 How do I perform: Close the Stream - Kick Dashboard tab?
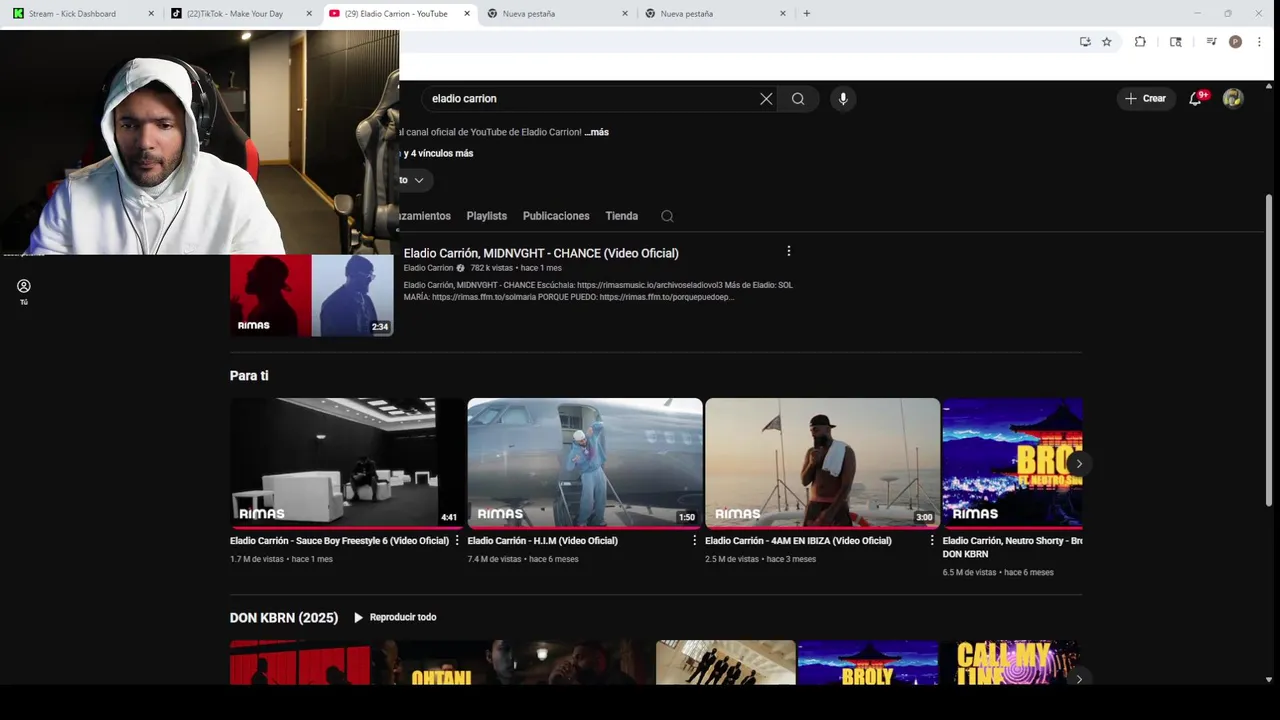tap(151, 14)
